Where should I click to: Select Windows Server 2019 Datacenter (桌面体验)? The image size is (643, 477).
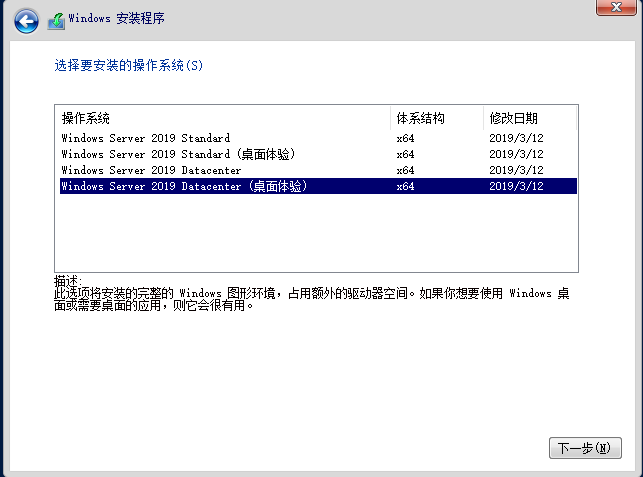[x=318, y=186]
